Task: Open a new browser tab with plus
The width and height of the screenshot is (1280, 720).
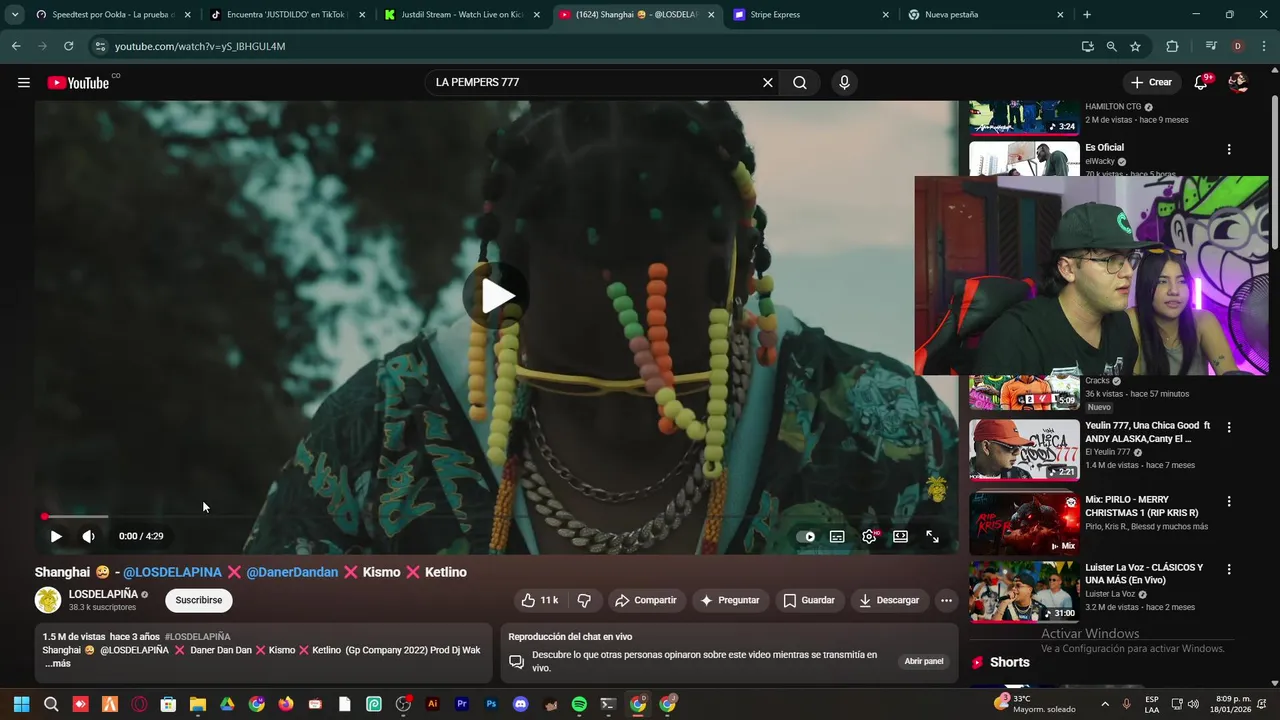Action: tap(1087, 15)
